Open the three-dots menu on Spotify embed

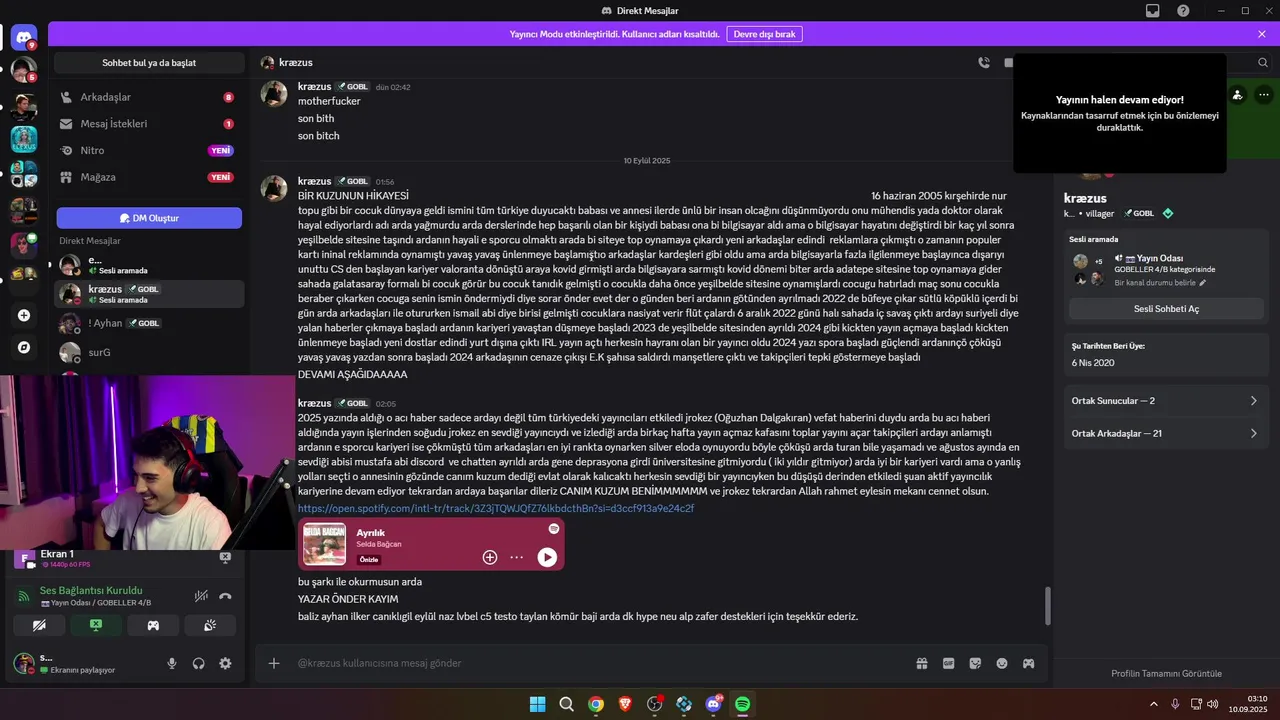(x=517, y=557)
